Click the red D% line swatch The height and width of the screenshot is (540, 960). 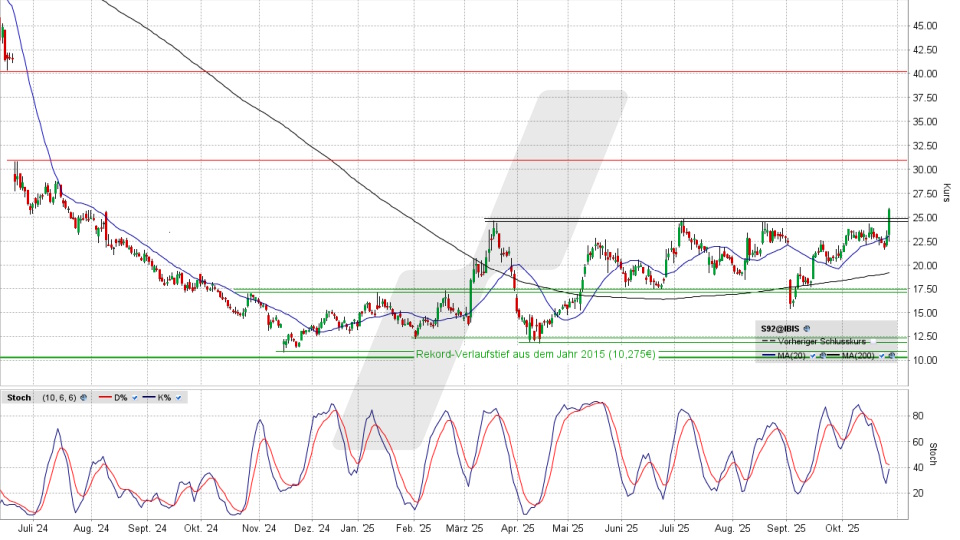[x=105, y=397]
